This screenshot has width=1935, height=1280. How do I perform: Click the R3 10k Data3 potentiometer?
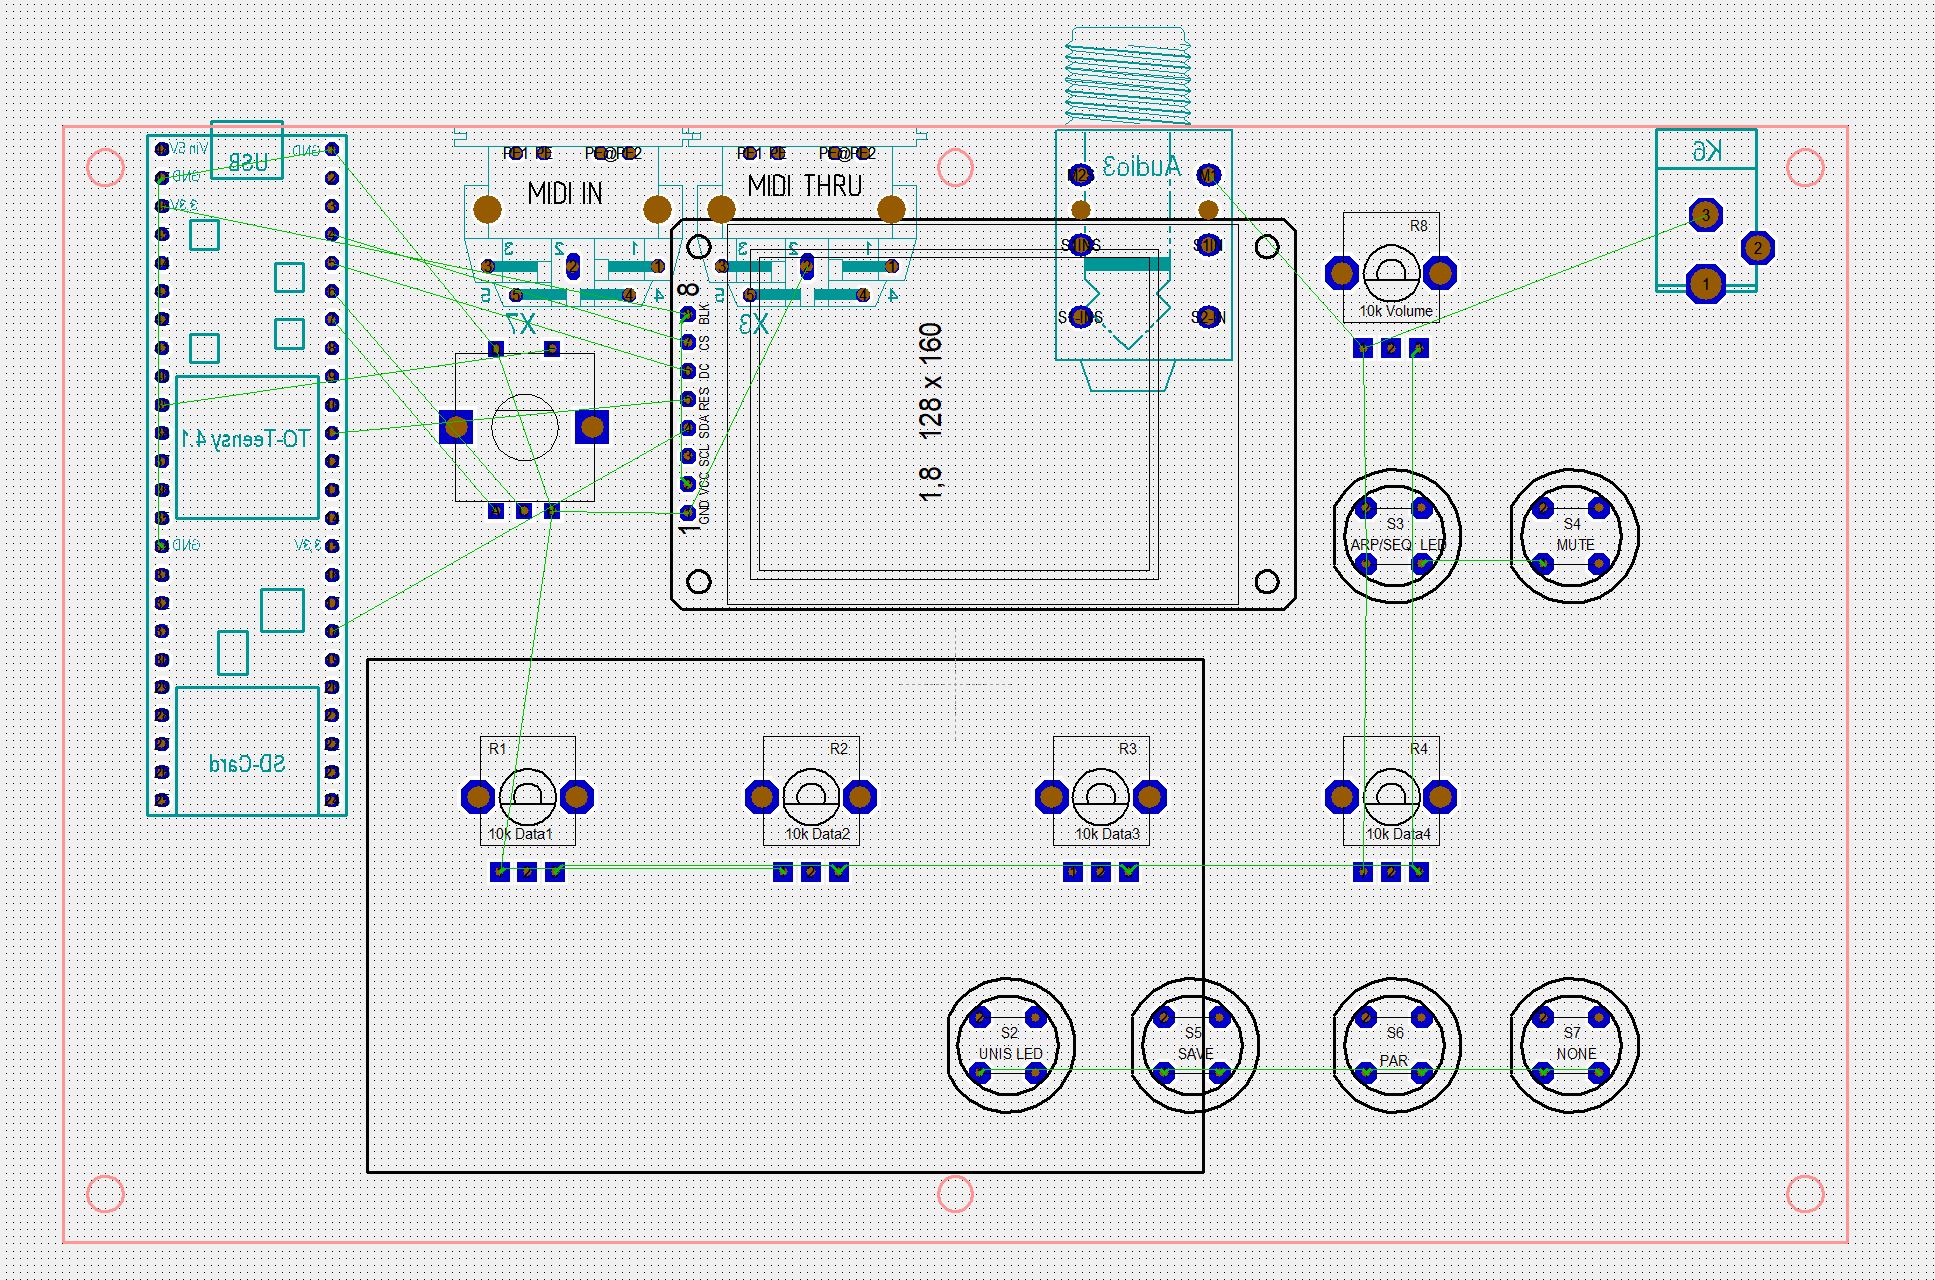1100,796
